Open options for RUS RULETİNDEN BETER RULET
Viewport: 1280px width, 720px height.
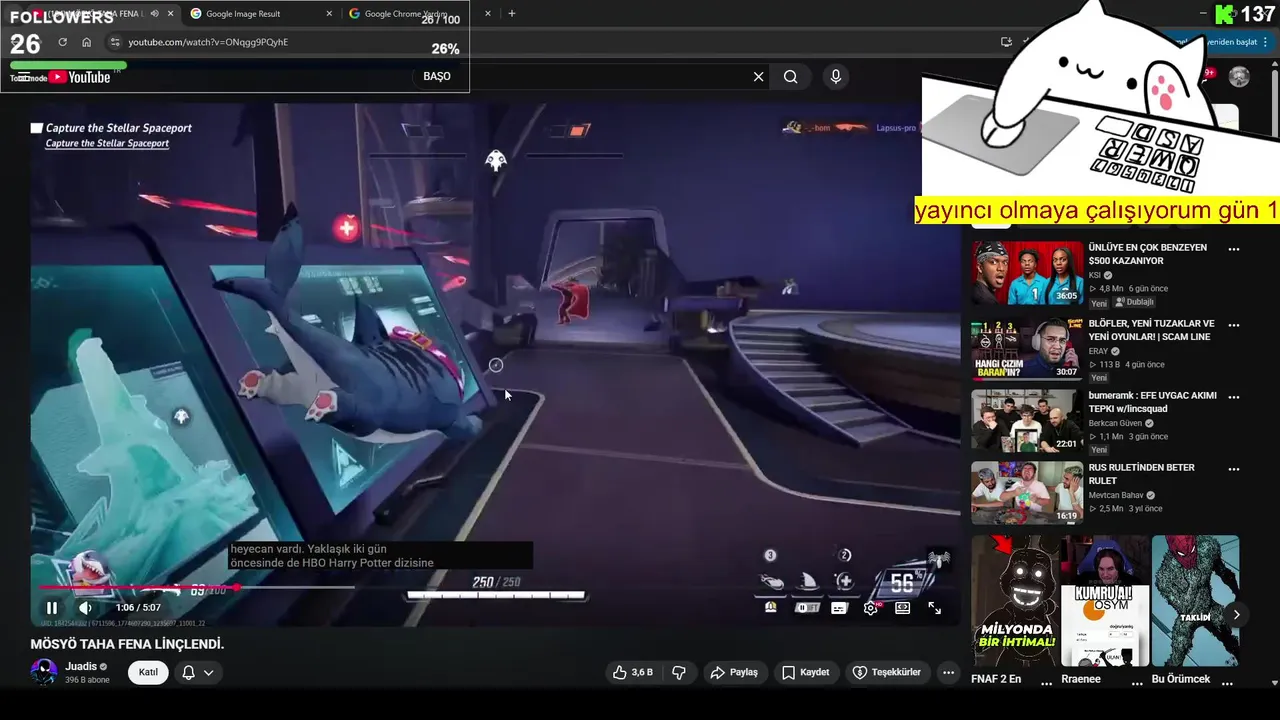pos(1234,469)
